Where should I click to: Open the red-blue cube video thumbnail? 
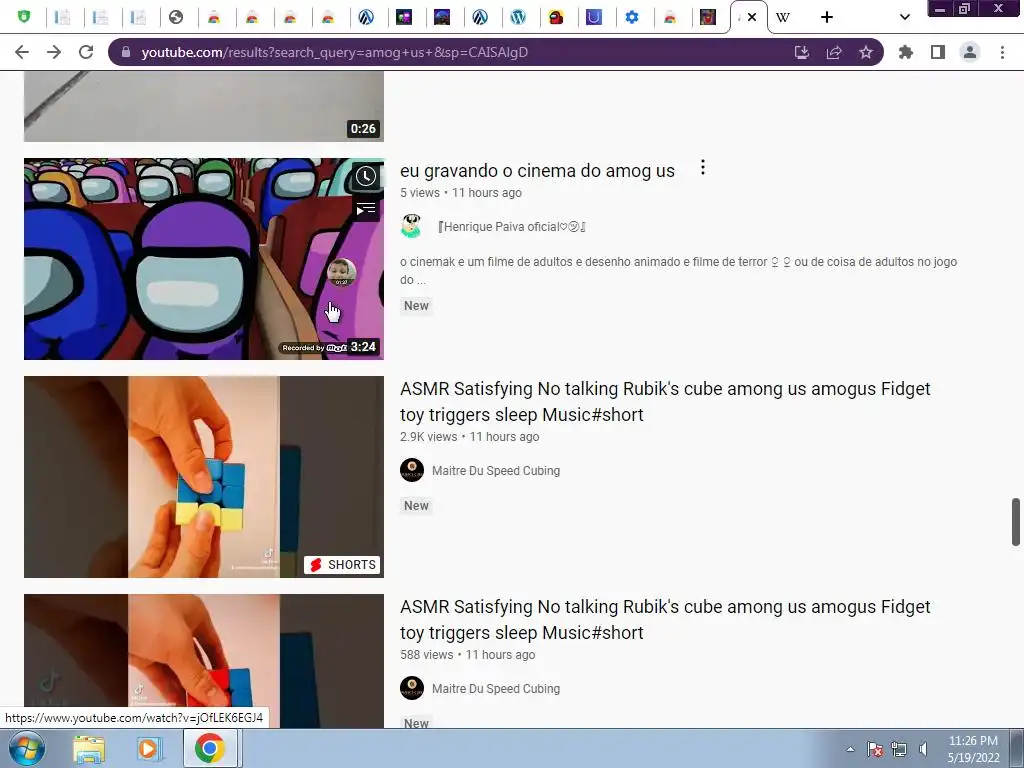click(x=204, y=661)
